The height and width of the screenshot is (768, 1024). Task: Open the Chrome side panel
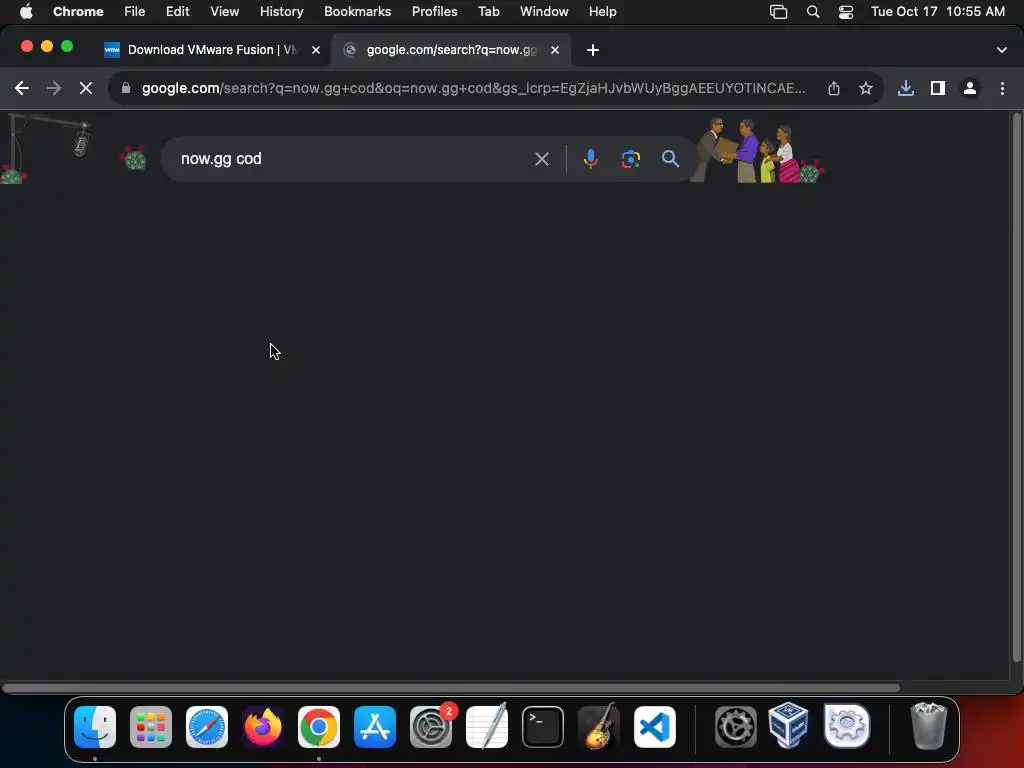pos(938,88)
